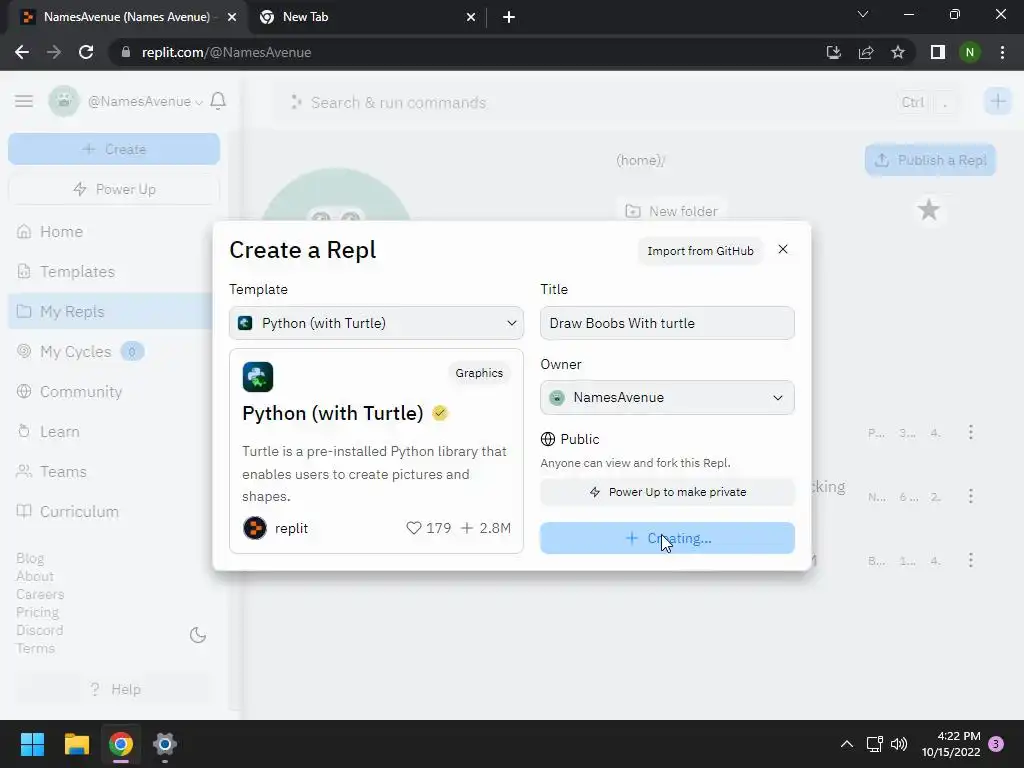The height and width of the screenshot is (768, 1024).
Task: Switch to the New Tab browser tab
Action: click(x=367, y=17)
